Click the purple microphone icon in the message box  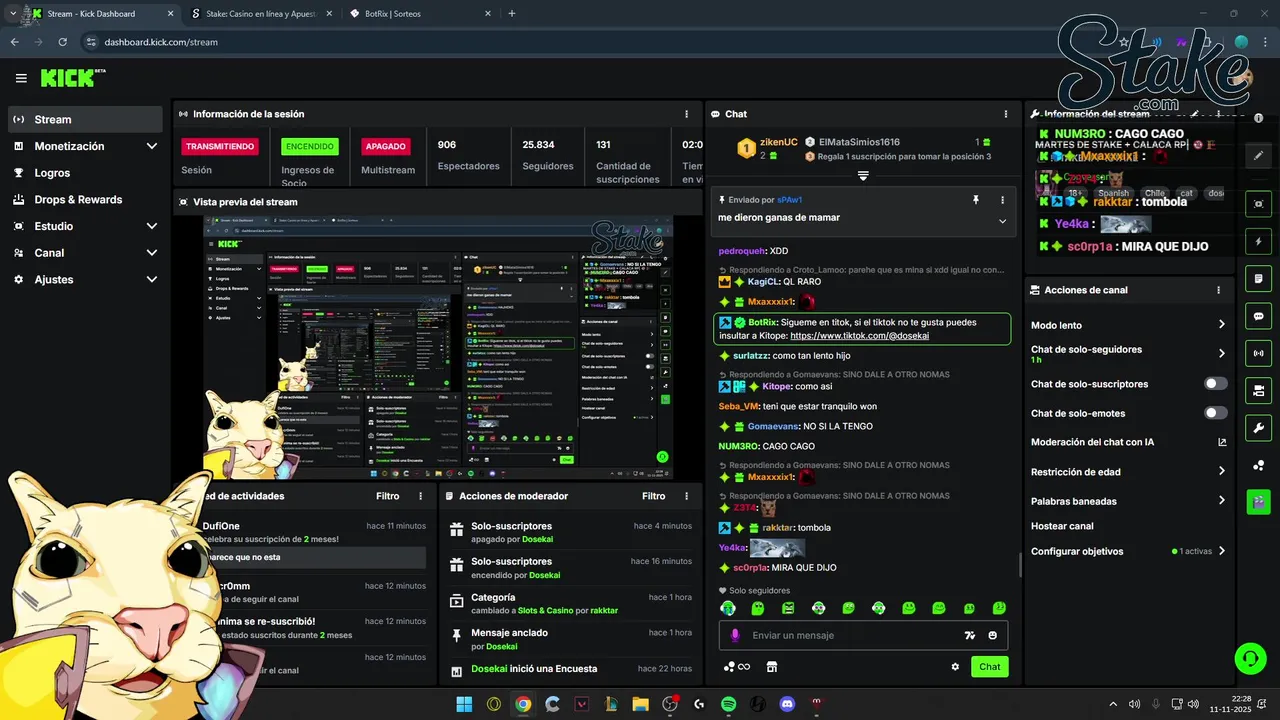coord(735,635)
